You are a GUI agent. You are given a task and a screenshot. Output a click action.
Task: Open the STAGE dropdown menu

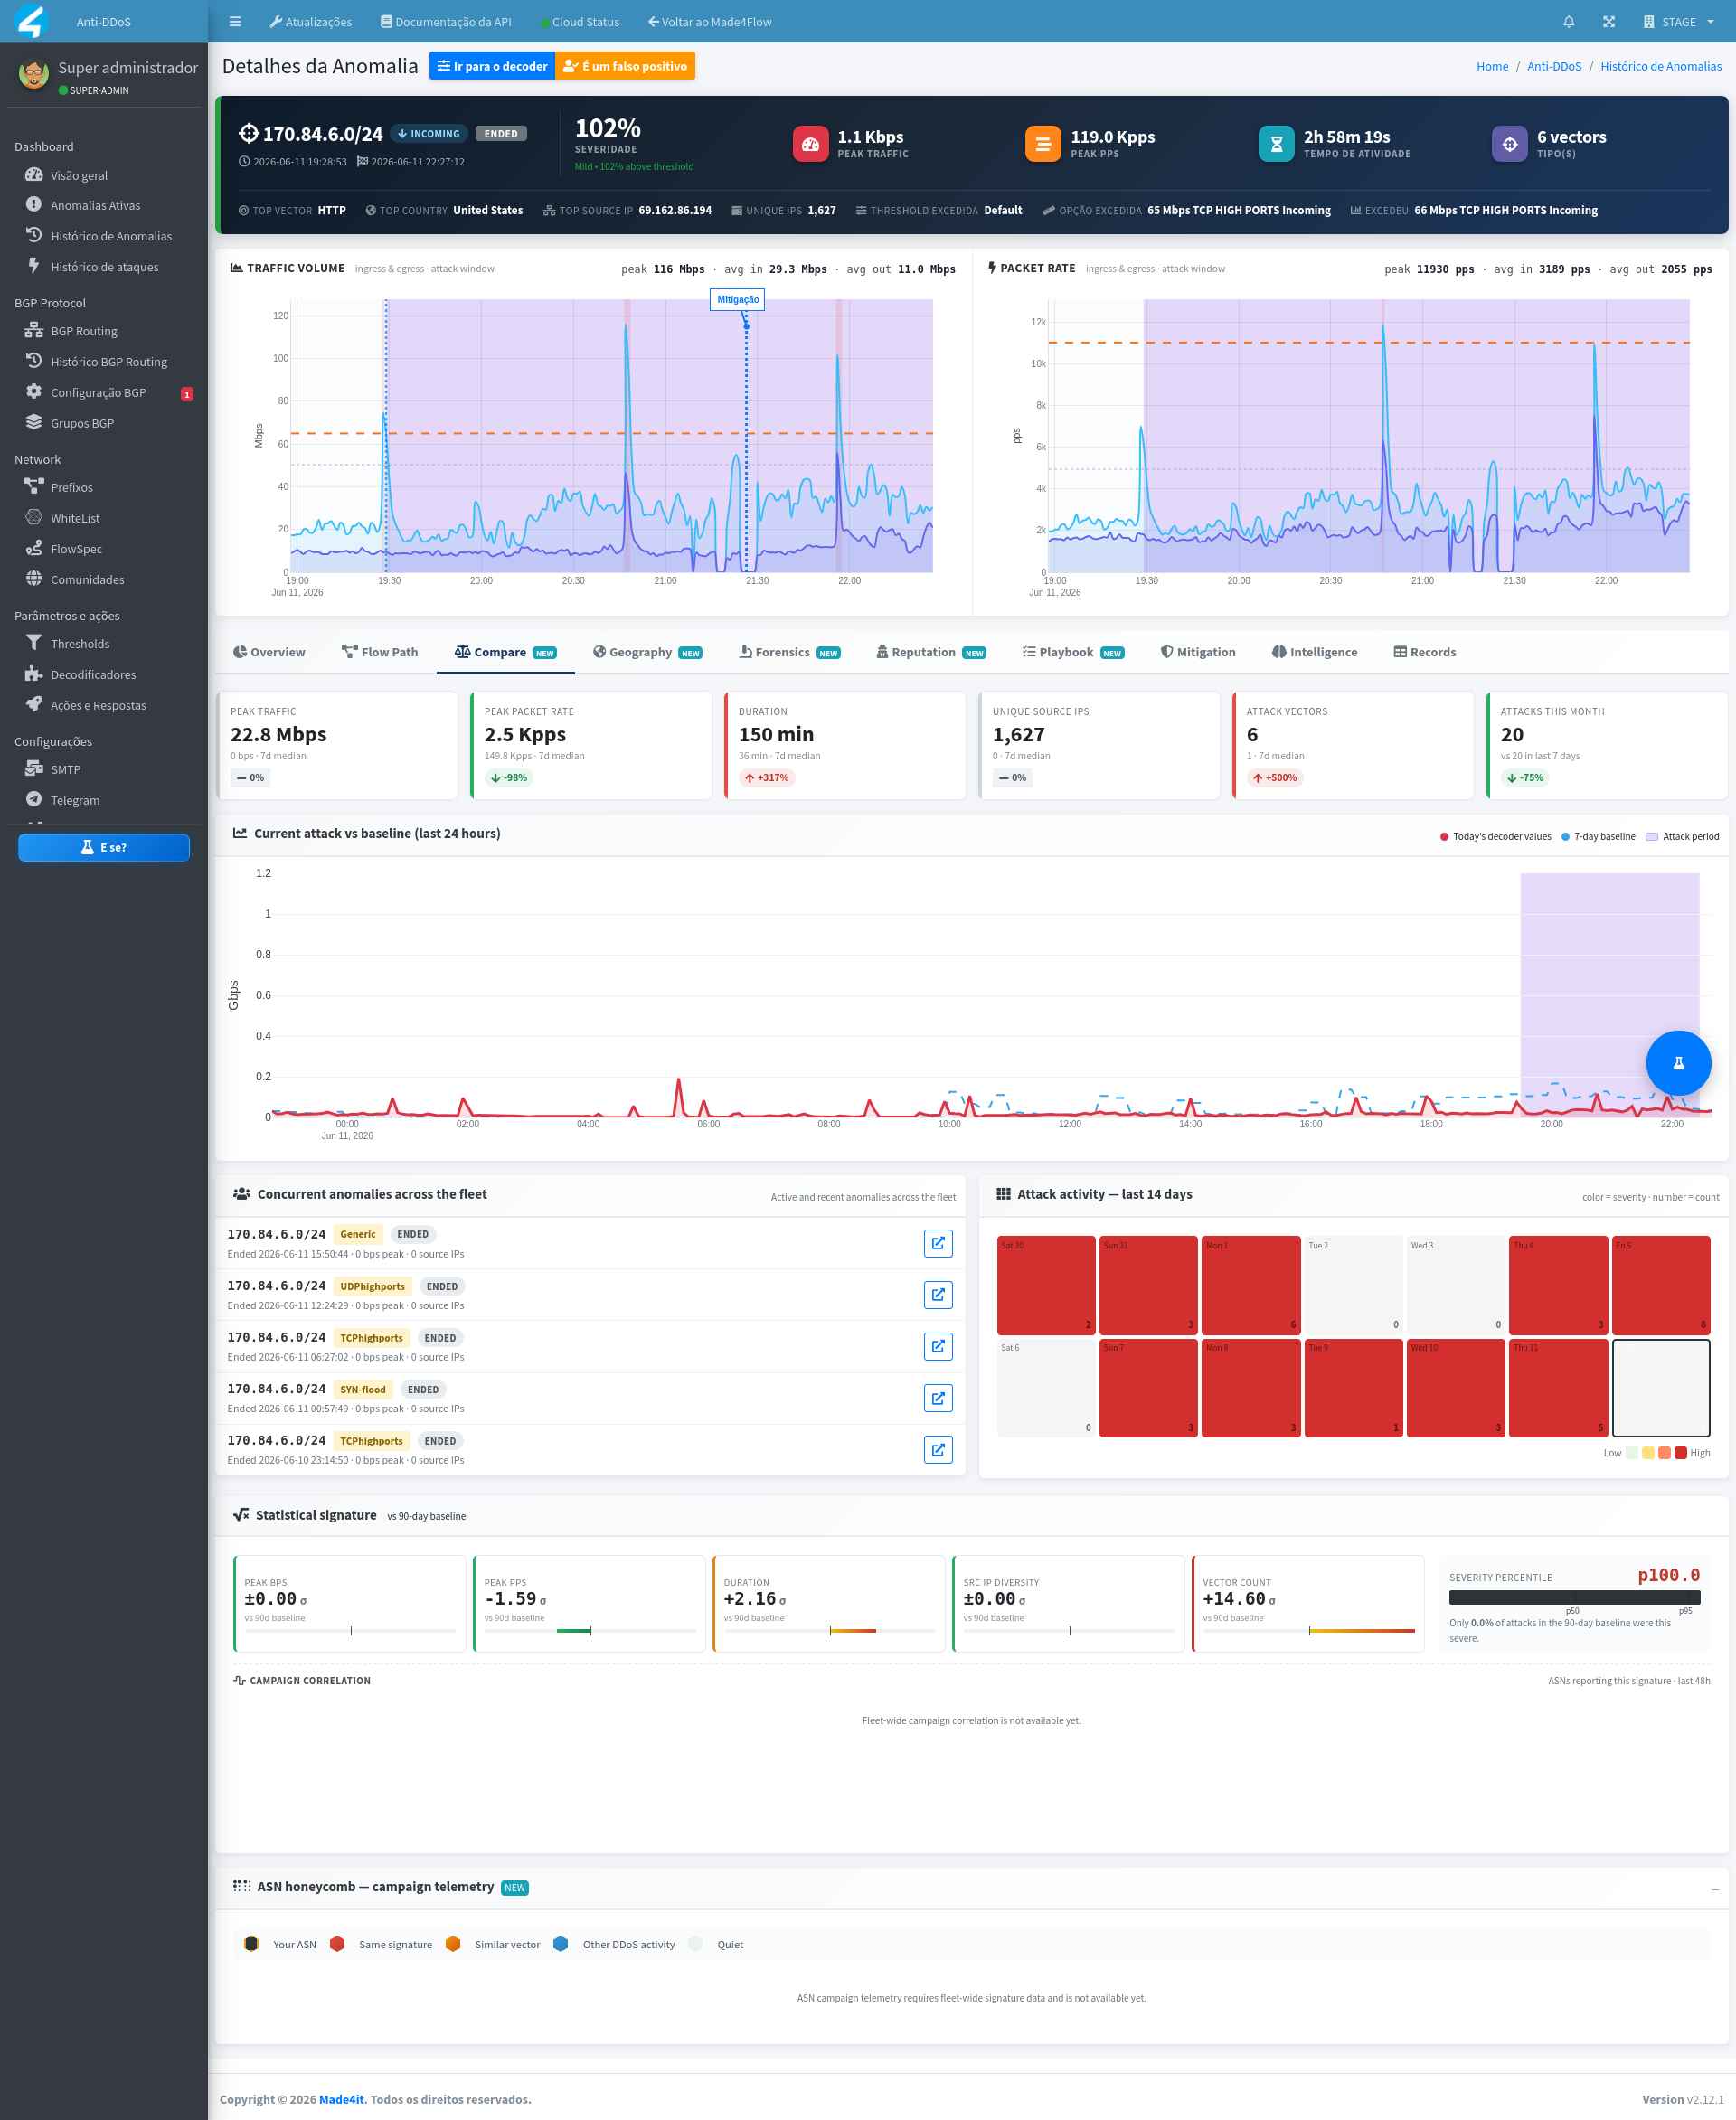(1677, 22)
